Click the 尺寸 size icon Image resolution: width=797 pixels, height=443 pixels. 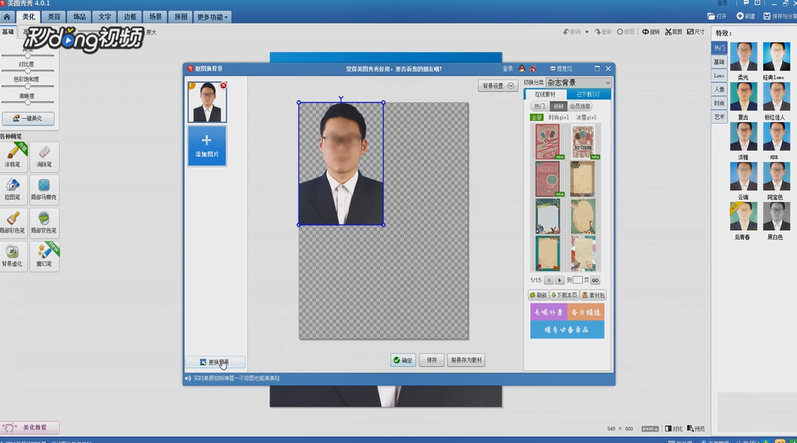pos(696,31)
